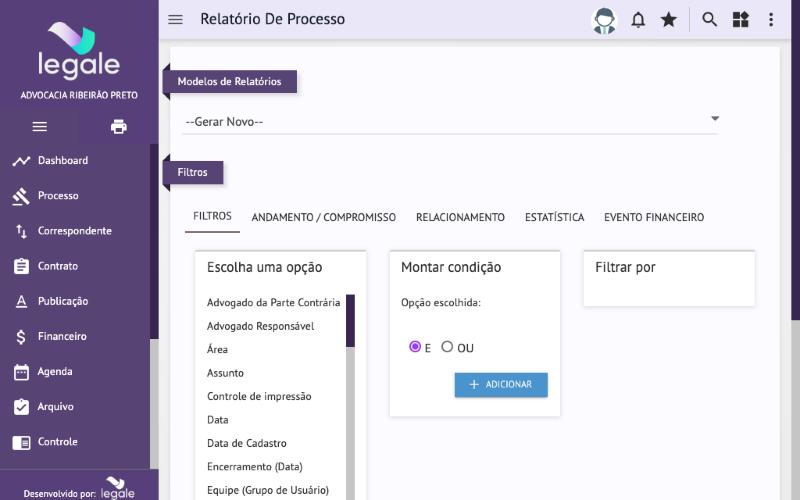Open the Controle menu item
Screen dimensions: 800x500
58,442
